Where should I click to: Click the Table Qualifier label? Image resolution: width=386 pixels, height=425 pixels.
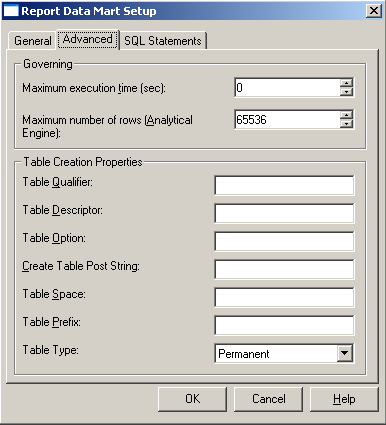click(x=58, y=182)
